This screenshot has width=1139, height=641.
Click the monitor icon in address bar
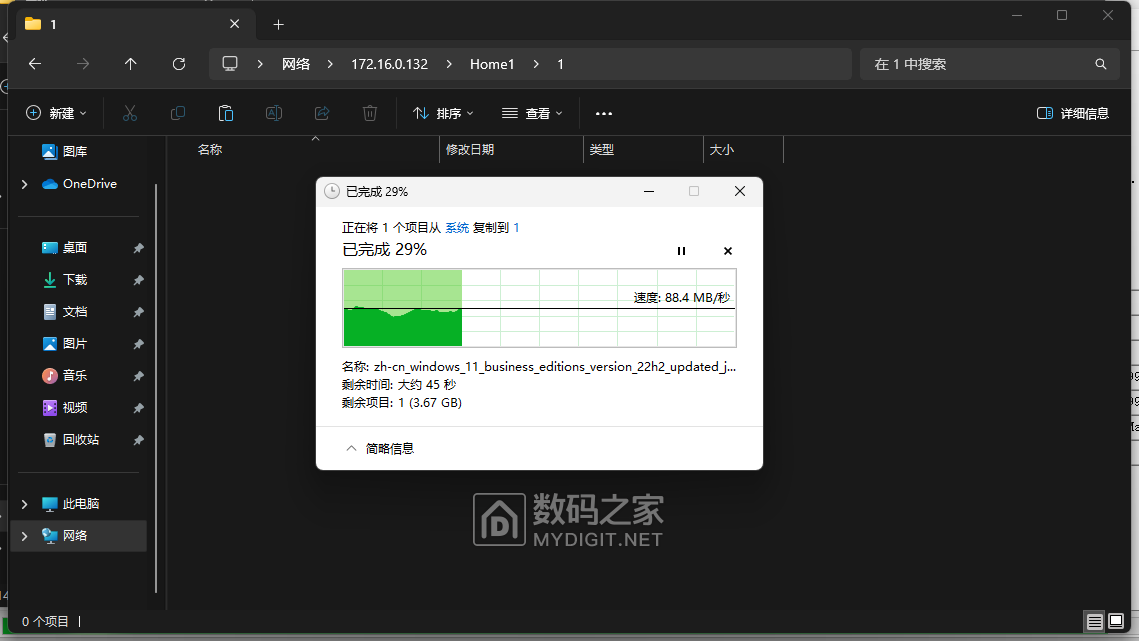[230, 64]
